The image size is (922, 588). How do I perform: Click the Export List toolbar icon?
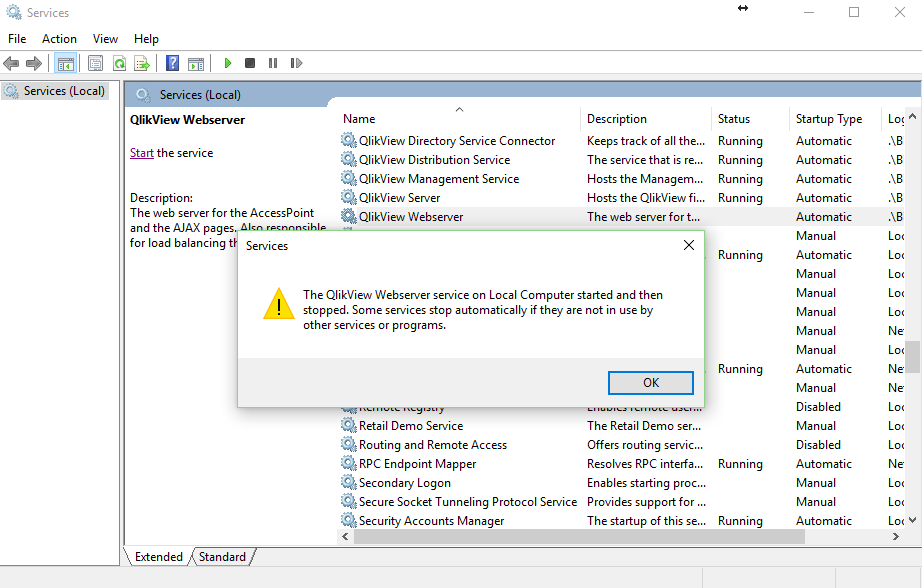142,63
